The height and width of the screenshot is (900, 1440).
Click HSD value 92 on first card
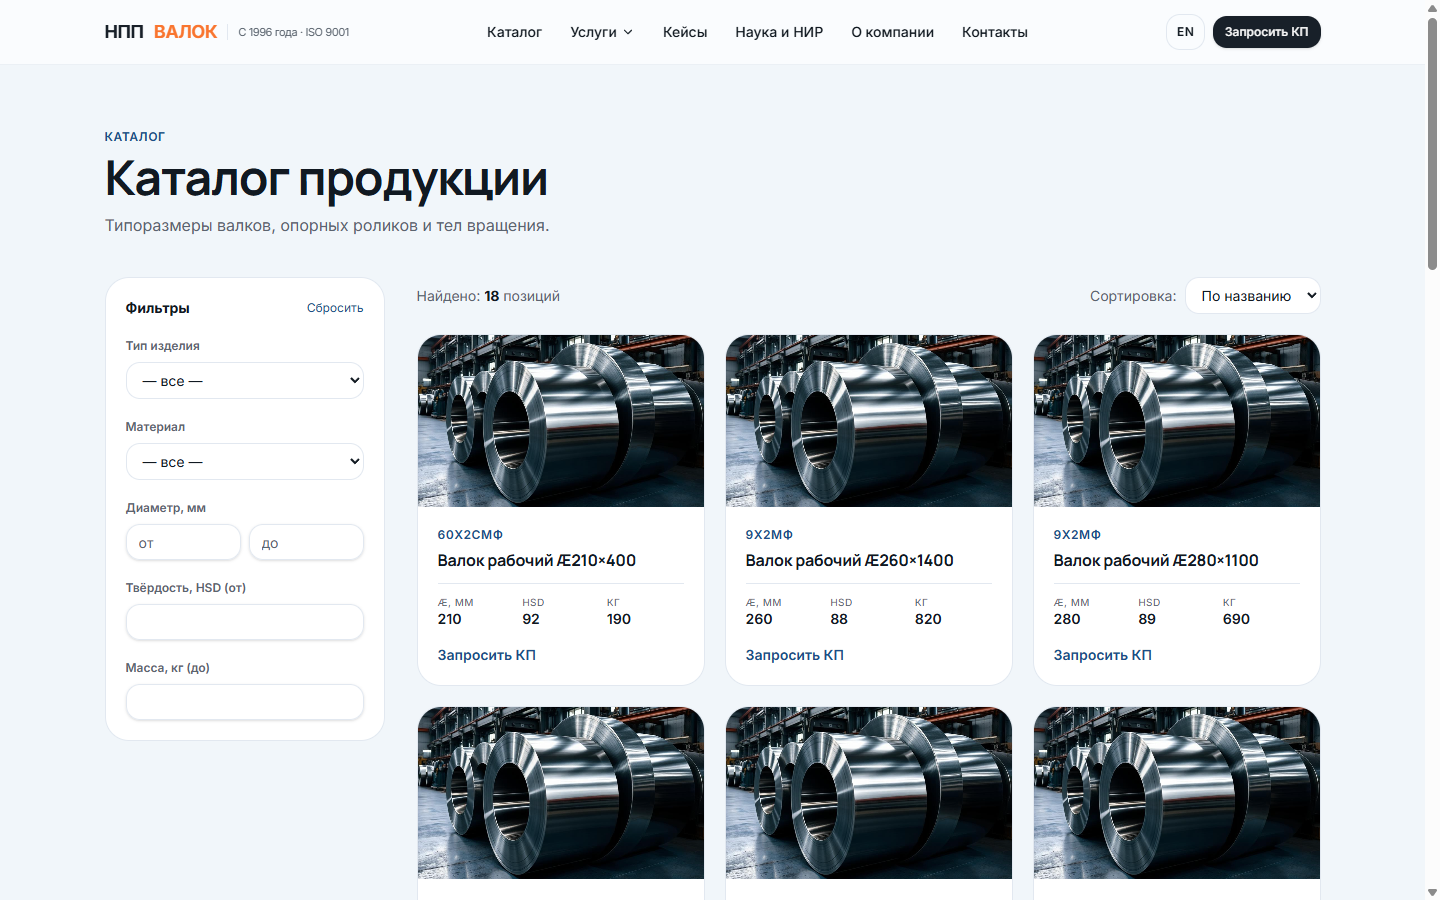(531, 619)
